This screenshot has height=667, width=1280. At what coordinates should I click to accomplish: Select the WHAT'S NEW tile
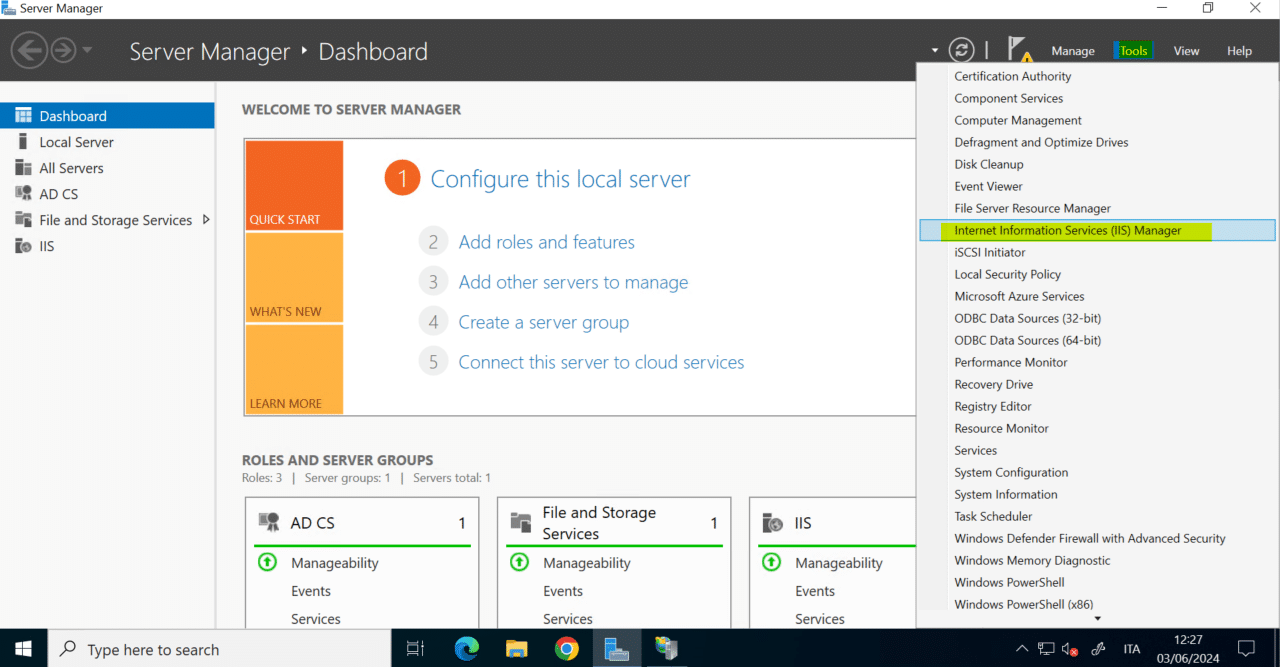pyautogui.click(x=294, y=277)
